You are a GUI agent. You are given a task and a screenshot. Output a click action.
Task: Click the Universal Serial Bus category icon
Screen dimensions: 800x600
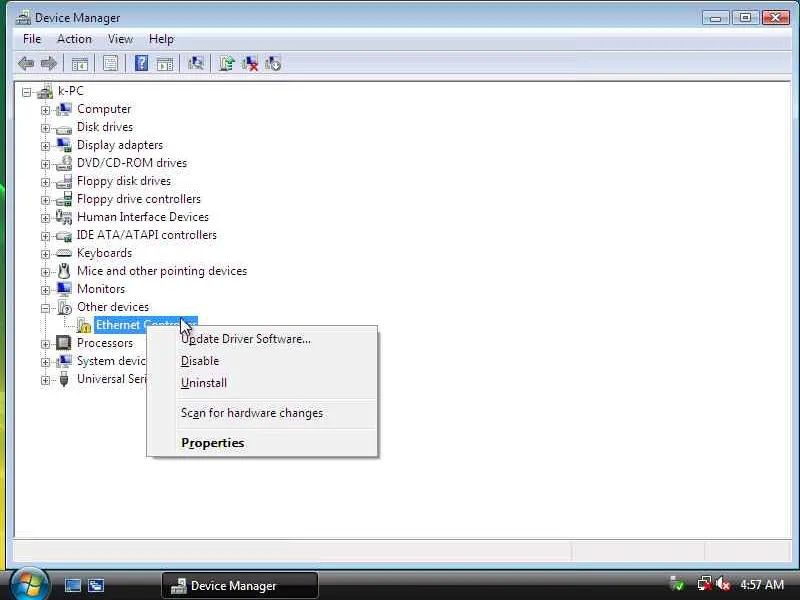tap(64, 379)
